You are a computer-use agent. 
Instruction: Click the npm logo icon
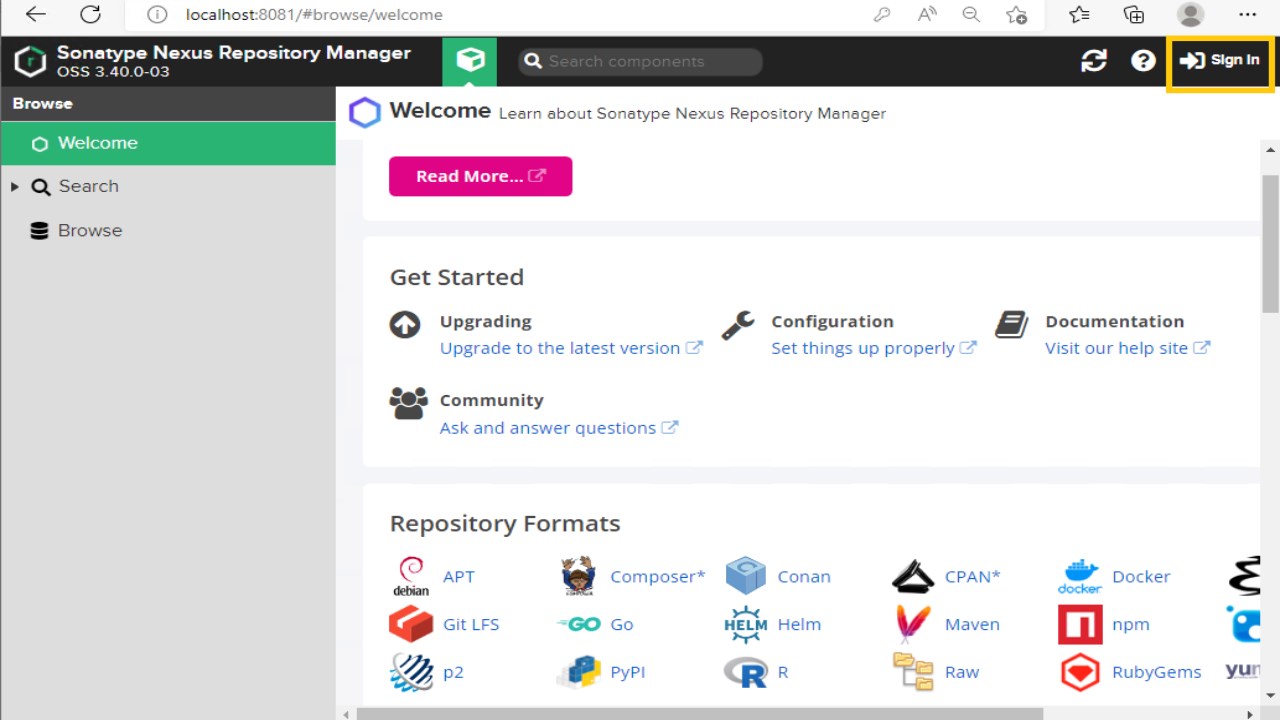1080,624
